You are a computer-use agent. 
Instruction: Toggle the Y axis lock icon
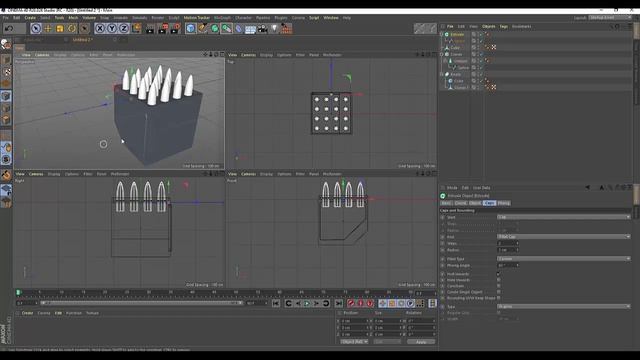(112, 28)
